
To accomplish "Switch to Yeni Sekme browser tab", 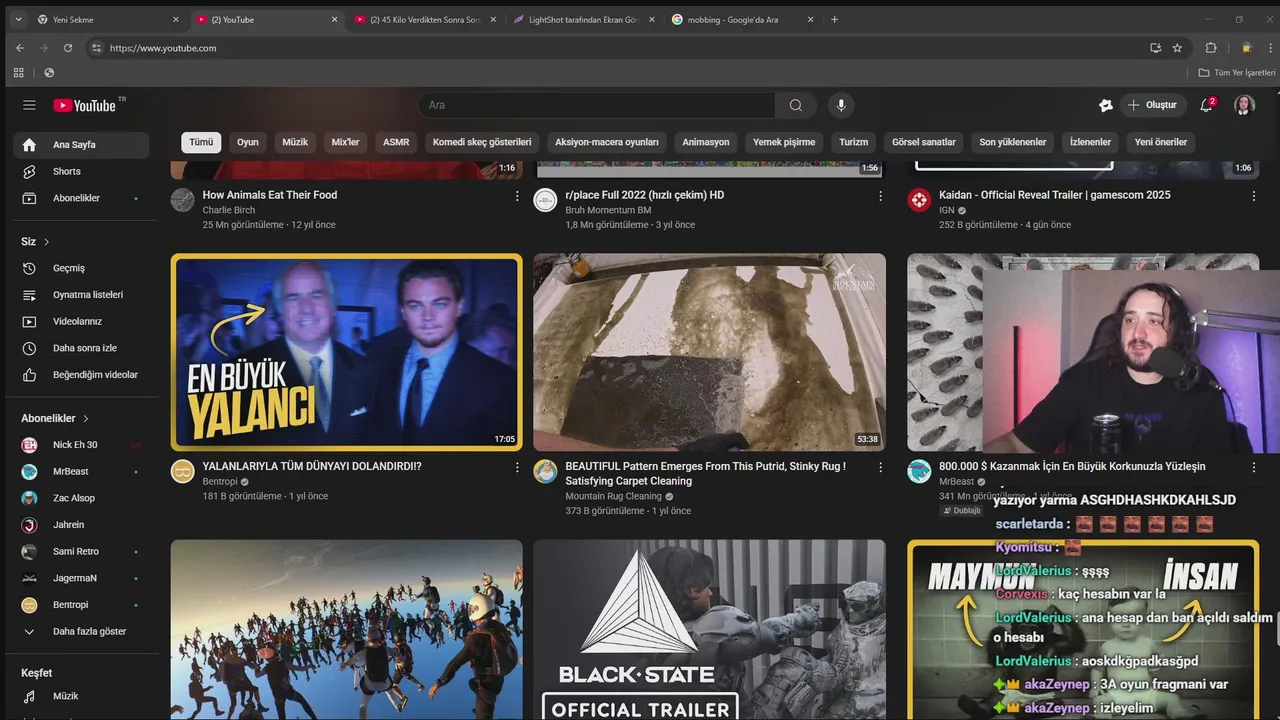I will click(x=106, y=19).
